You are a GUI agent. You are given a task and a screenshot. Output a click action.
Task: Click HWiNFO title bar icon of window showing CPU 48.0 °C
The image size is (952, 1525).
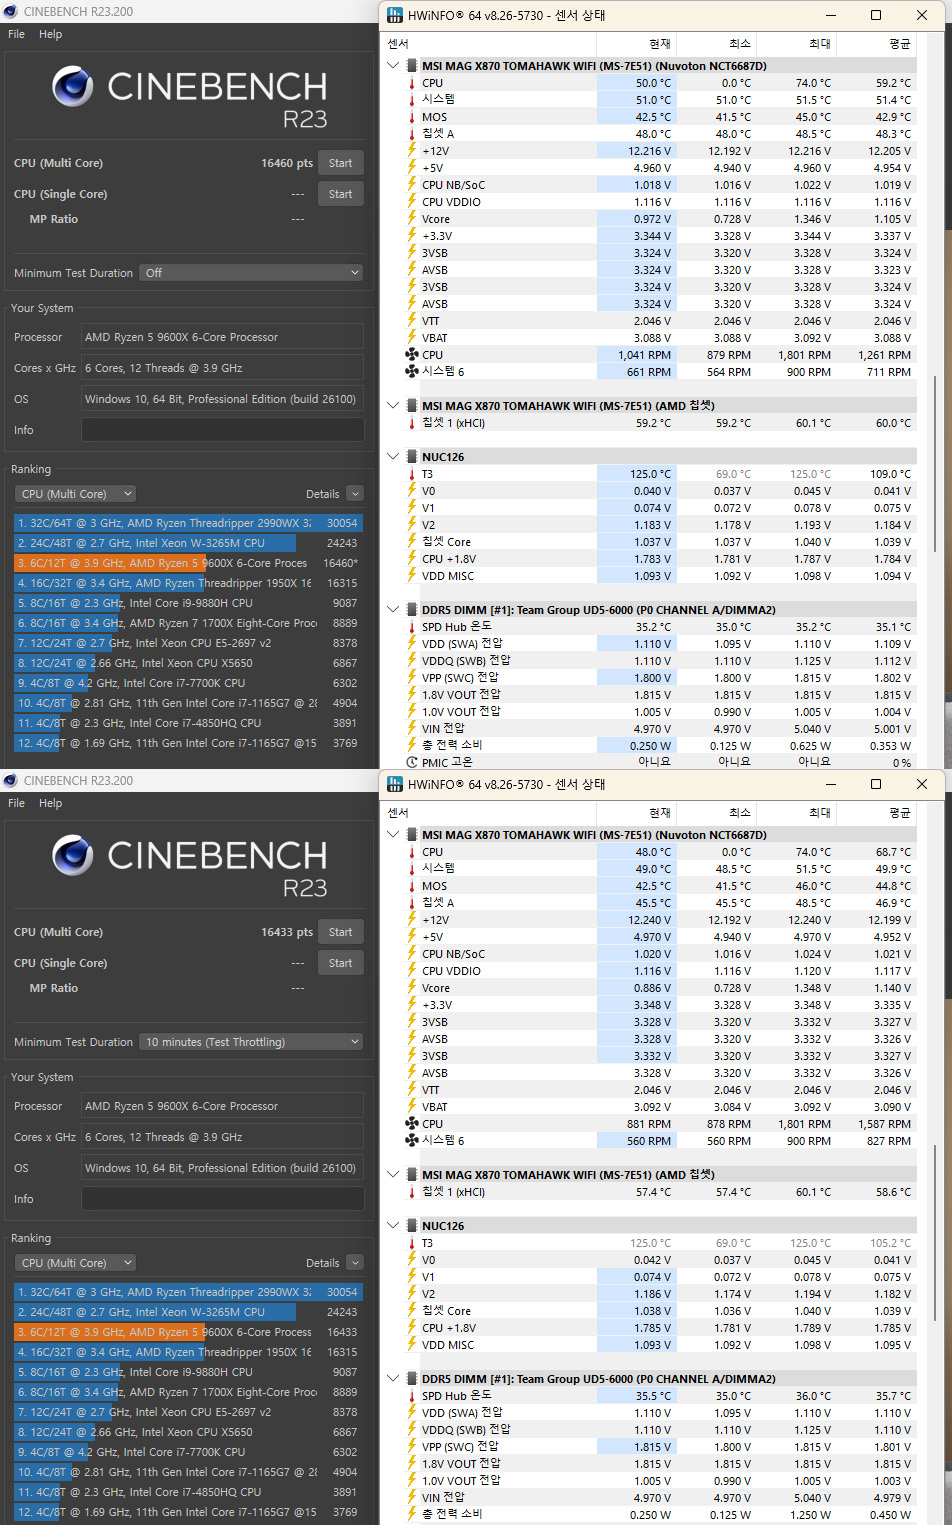pos(394,785)
